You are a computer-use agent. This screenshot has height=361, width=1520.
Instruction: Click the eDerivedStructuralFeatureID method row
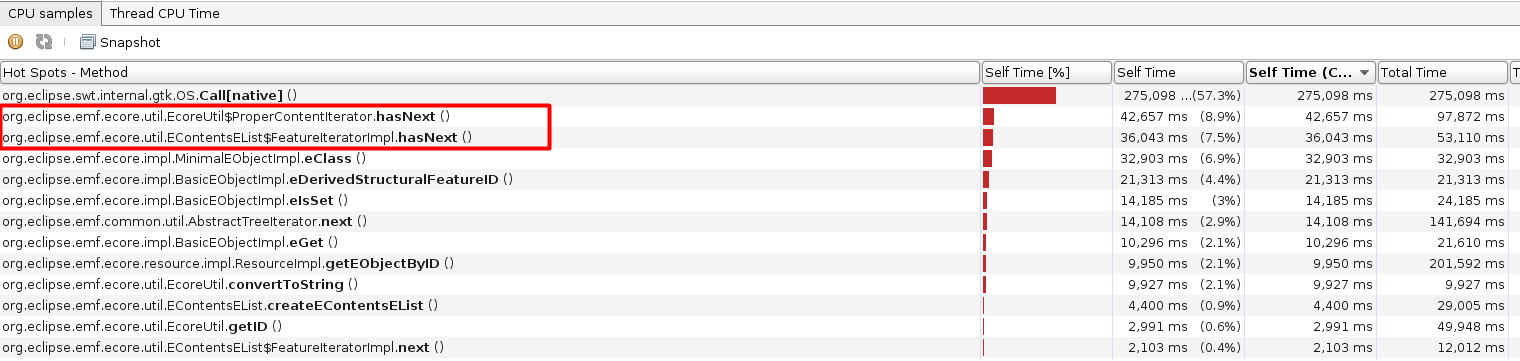pos(760,179)
